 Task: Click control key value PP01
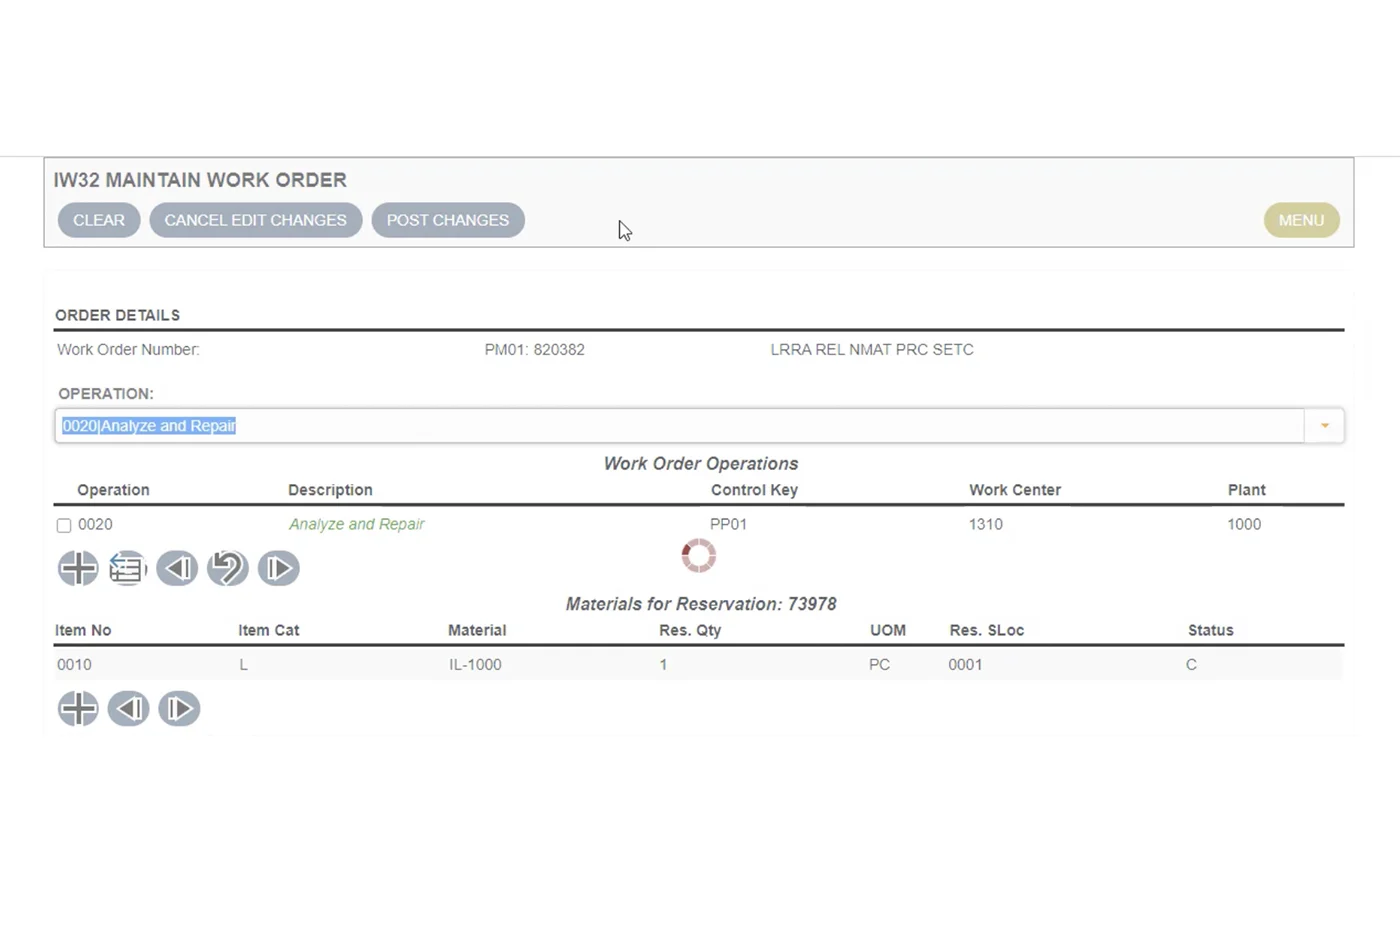pos(728,524)
